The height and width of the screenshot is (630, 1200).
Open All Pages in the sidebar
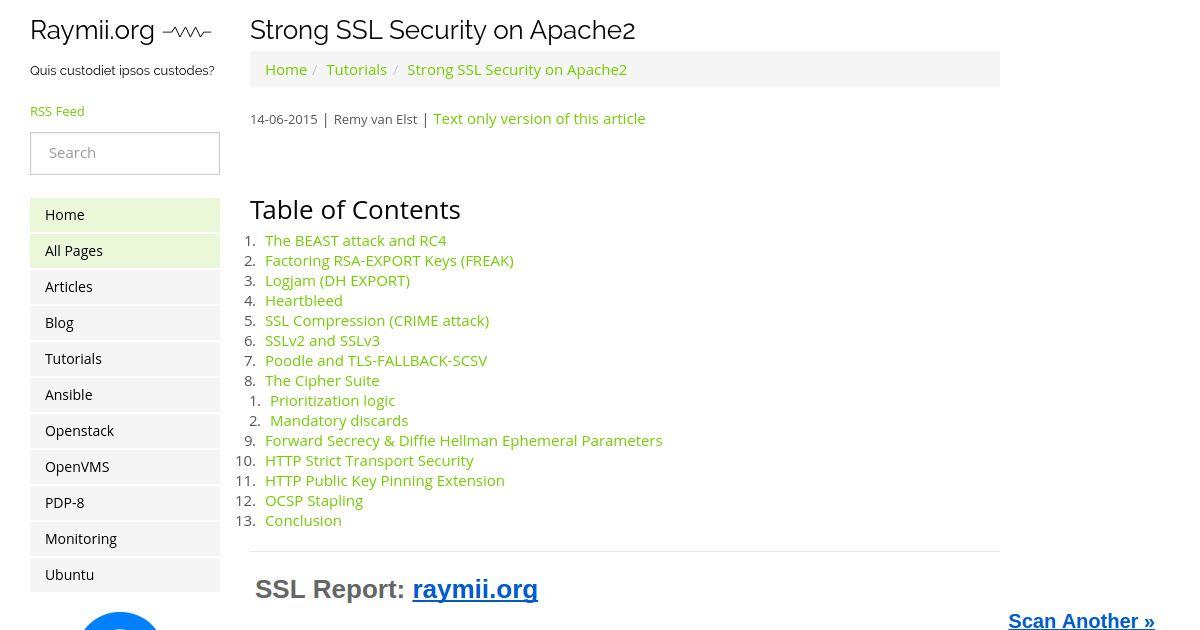pos(125,251)
